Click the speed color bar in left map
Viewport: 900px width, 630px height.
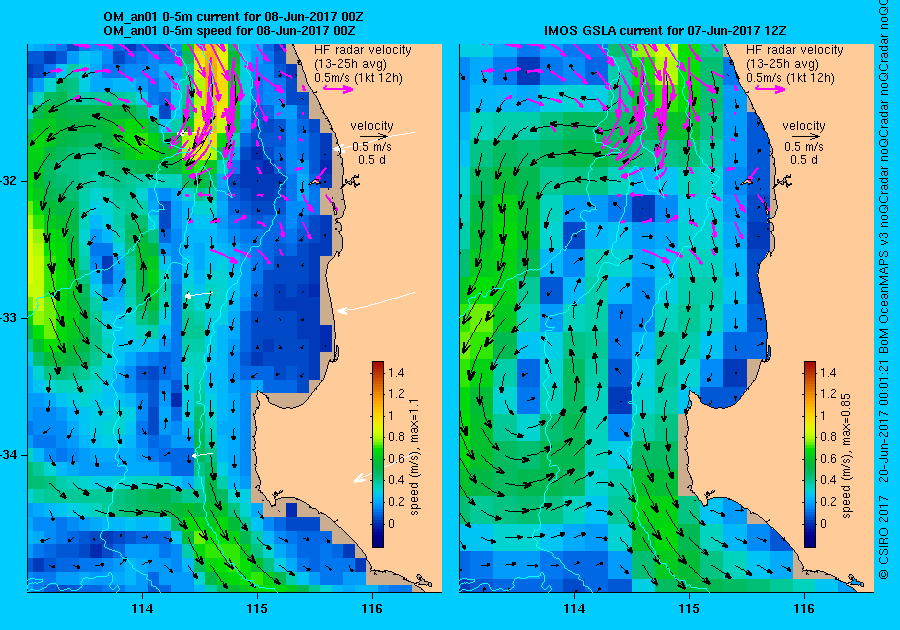click(378, 454)
